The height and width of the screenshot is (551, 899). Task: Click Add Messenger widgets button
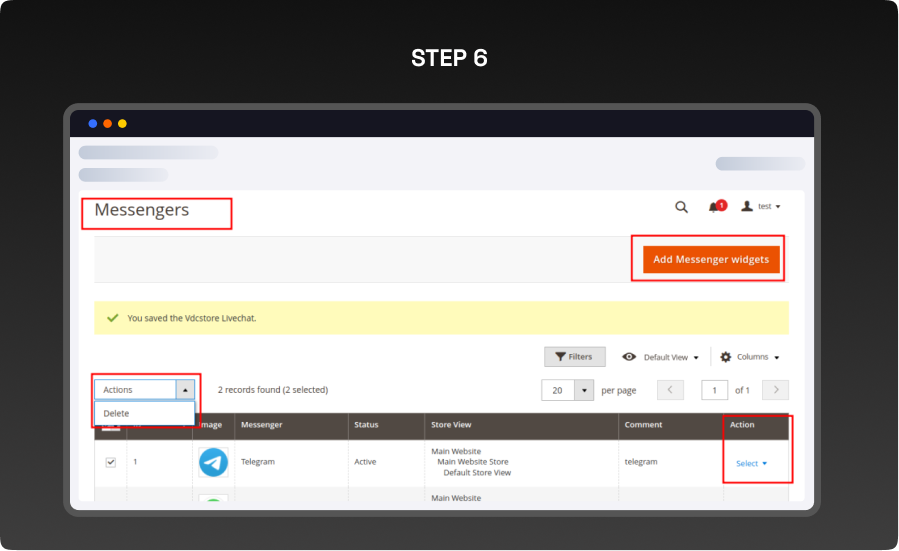tap(710, 260)
